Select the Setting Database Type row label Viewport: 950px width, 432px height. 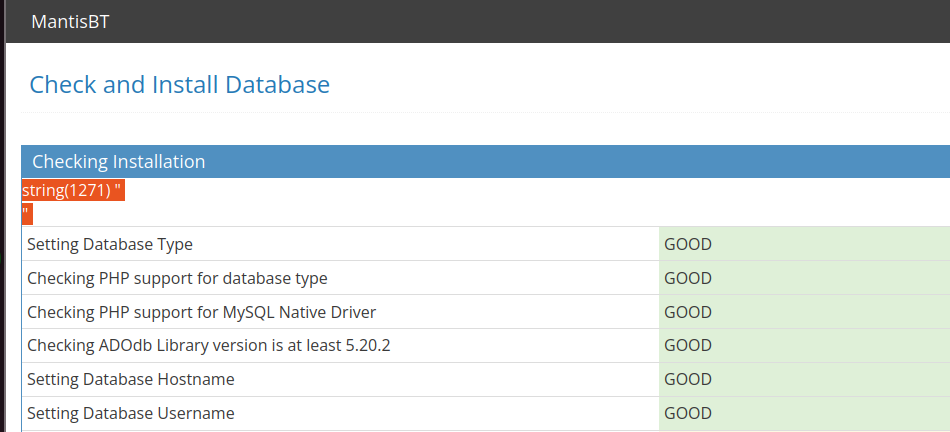coord(110,244)
